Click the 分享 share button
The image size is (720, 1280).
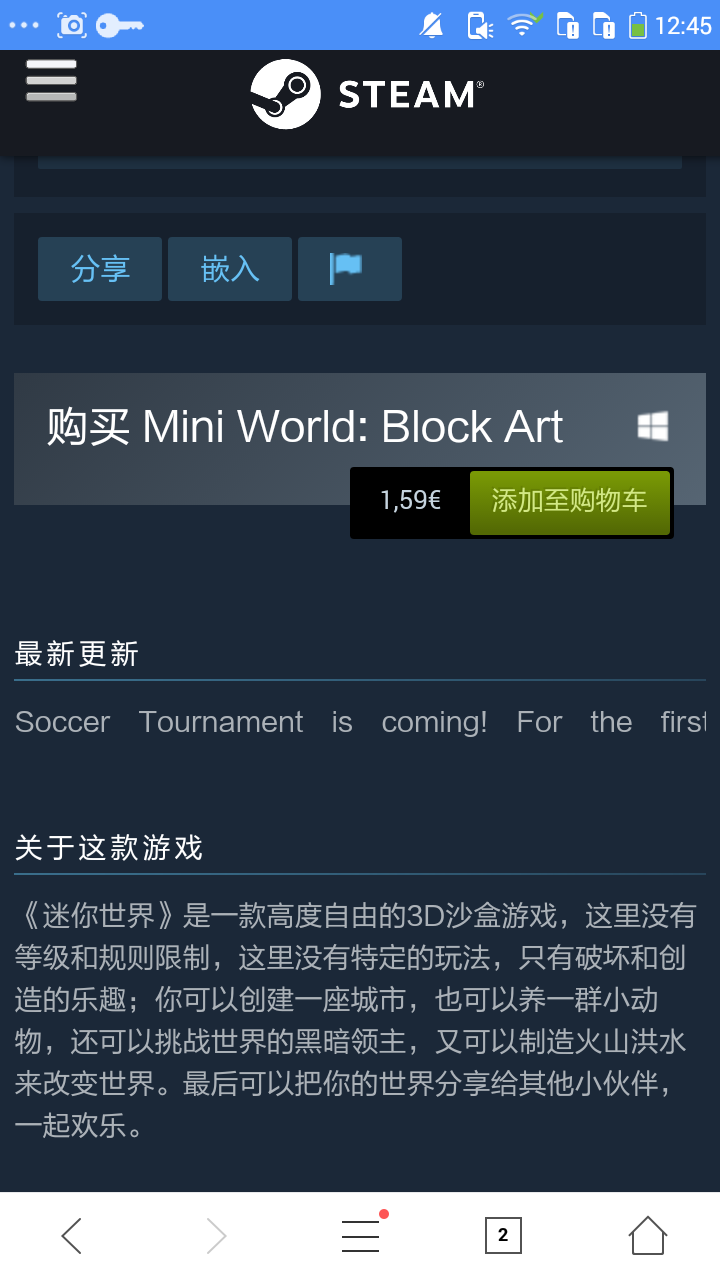[100, 269]
